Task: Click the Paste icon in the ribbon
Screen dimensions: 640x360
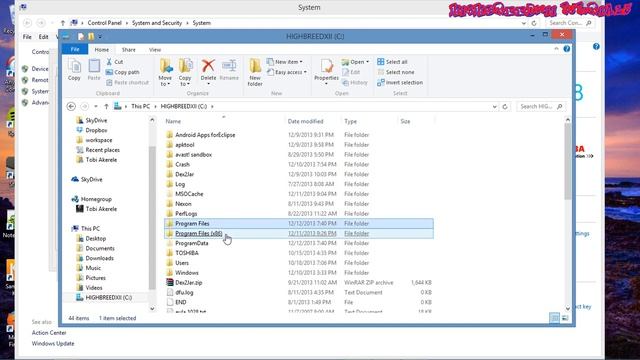Action: point(94,70)
